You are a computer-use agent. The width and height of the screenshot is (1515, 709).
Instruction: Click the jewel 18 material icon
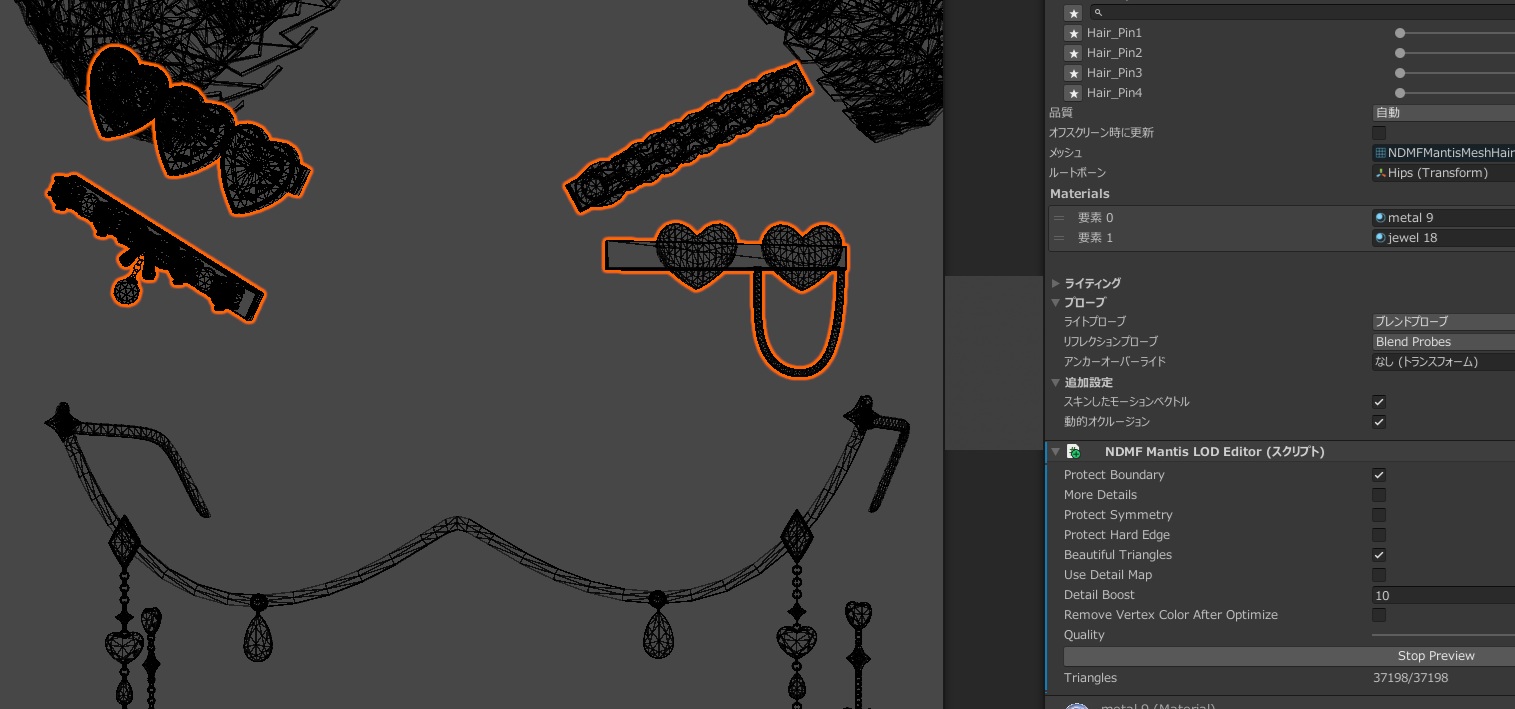click(1380, 238)
